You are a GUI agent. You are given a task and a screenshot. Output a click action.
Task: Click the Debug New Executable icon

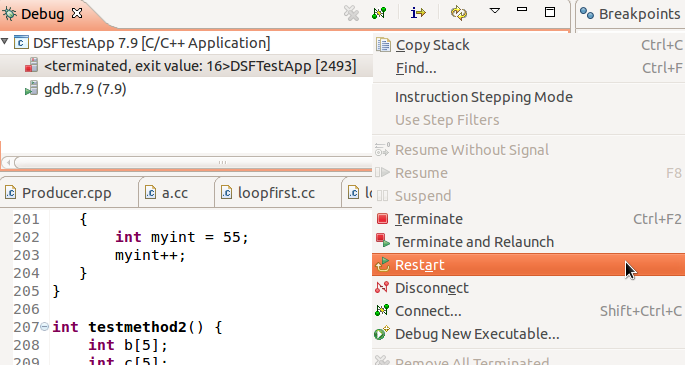(x=382, y=333)
